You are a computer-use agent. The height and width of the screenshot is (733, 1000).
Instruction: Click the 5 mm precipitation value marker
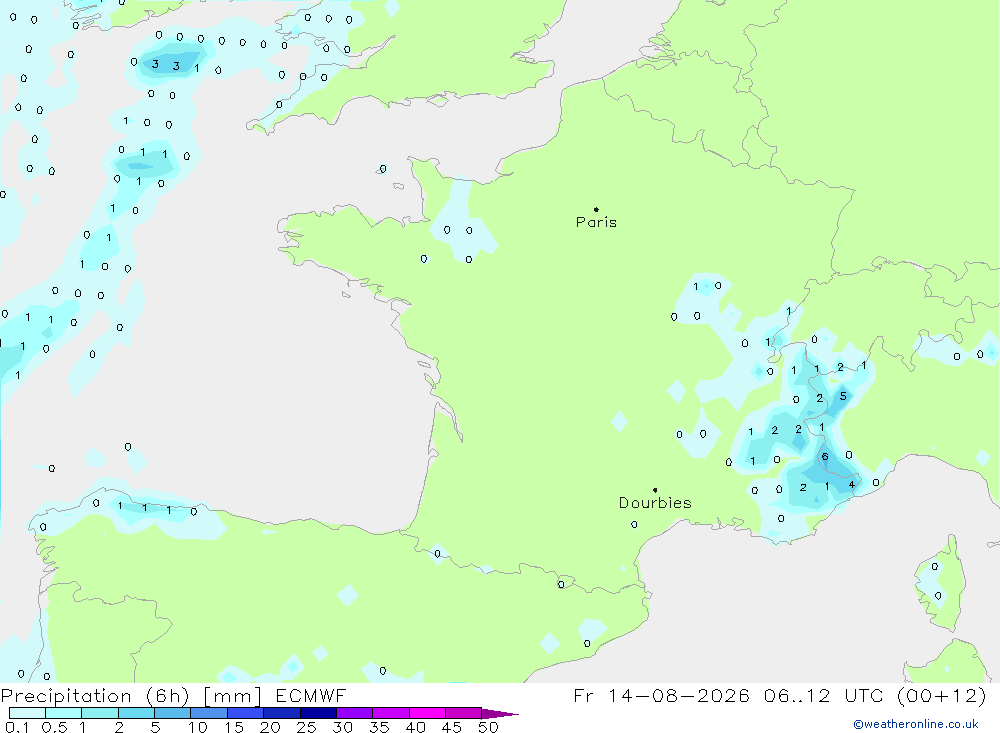843,396
